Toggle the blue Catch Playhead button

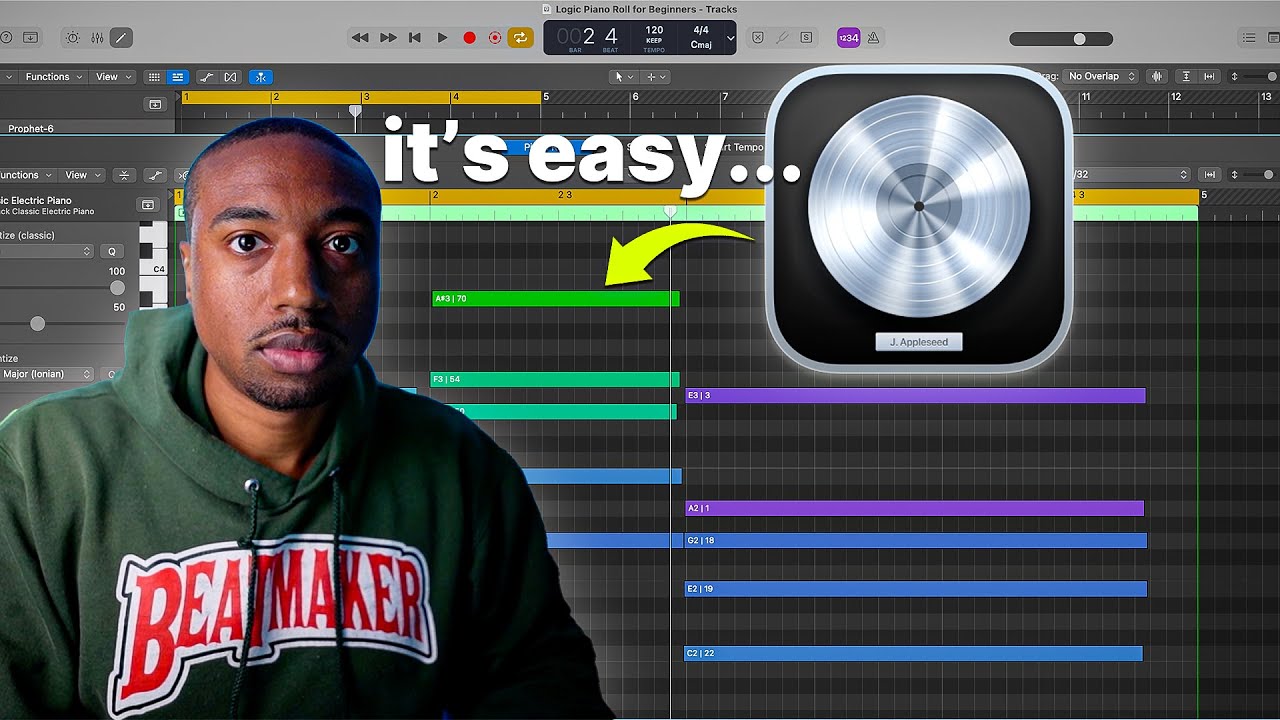[260, 77]
